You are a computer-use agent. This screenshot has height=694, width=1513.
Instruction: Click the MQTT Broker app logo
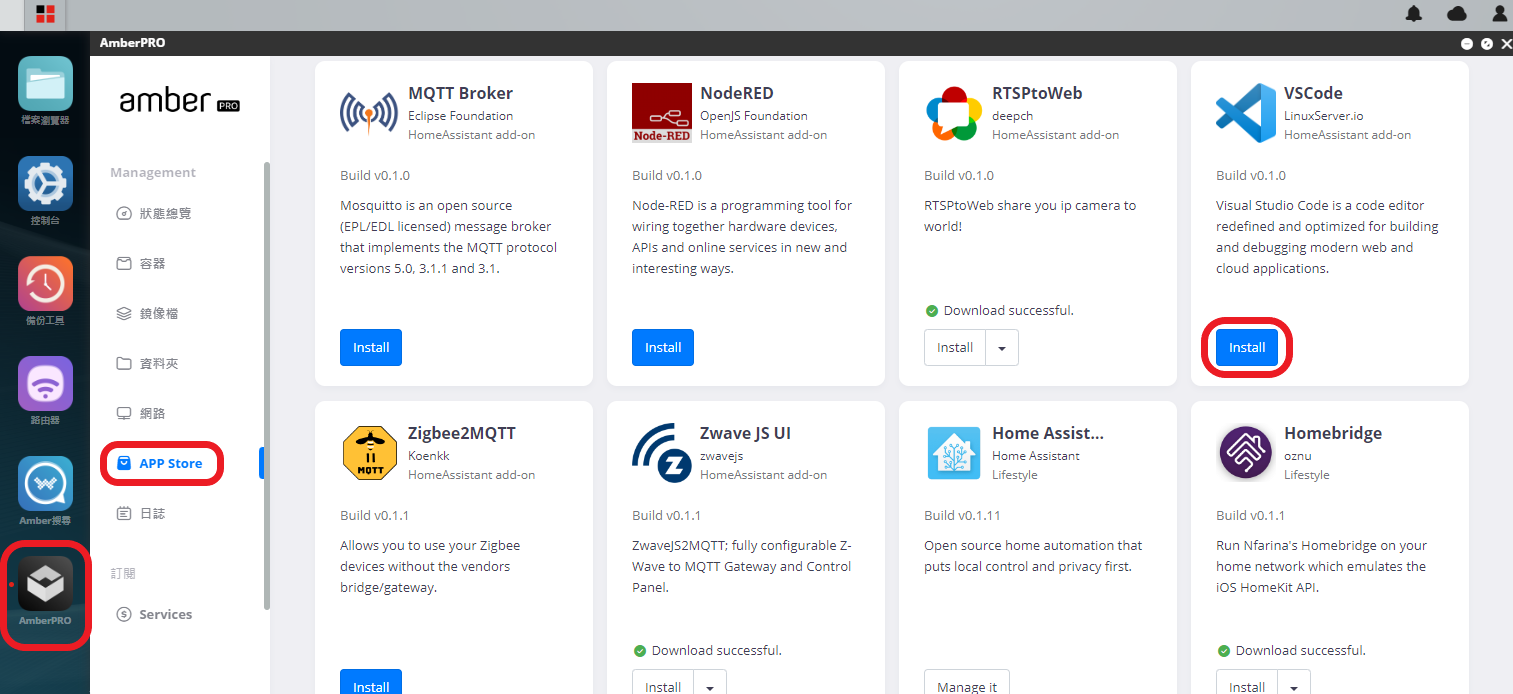pyautogui.click(x=369, y=113)
